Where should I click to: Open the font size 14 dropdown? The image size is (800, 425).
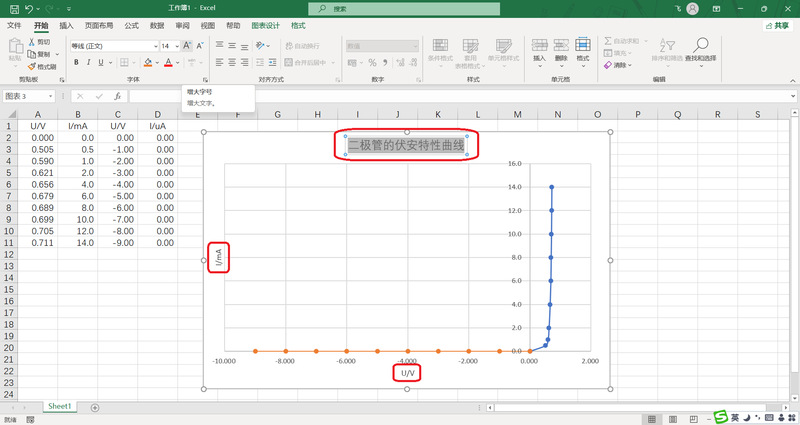click(x=177, y=46)
